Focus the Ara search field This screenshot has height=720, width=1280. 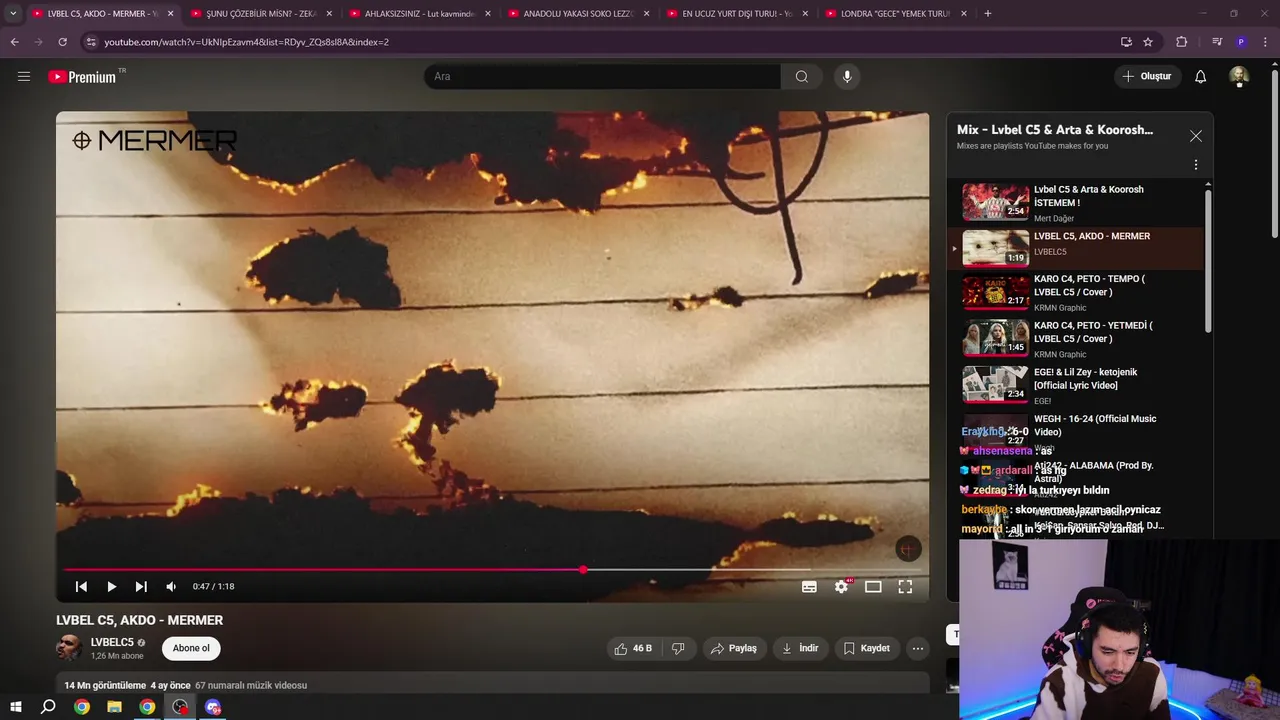[x=602, y=76]
